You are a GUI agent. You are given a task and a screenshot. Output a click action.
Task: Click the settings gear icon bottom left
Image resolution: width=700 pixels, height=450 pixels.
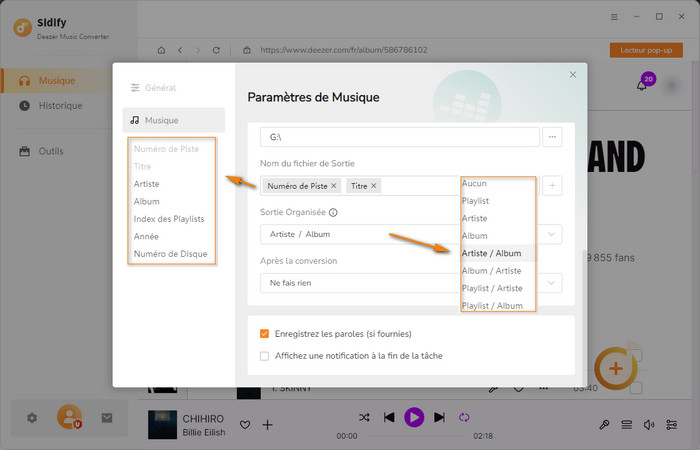click(x=32, y=417)
